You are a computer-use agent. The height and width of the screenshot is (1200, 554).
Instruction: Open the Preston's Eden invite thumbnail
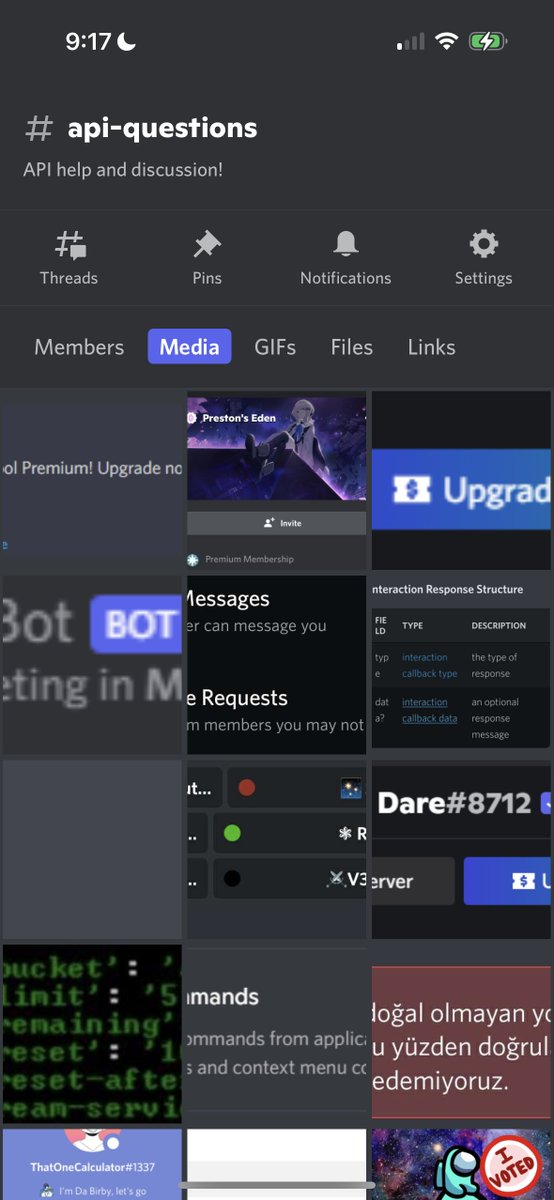click(276, 480)
